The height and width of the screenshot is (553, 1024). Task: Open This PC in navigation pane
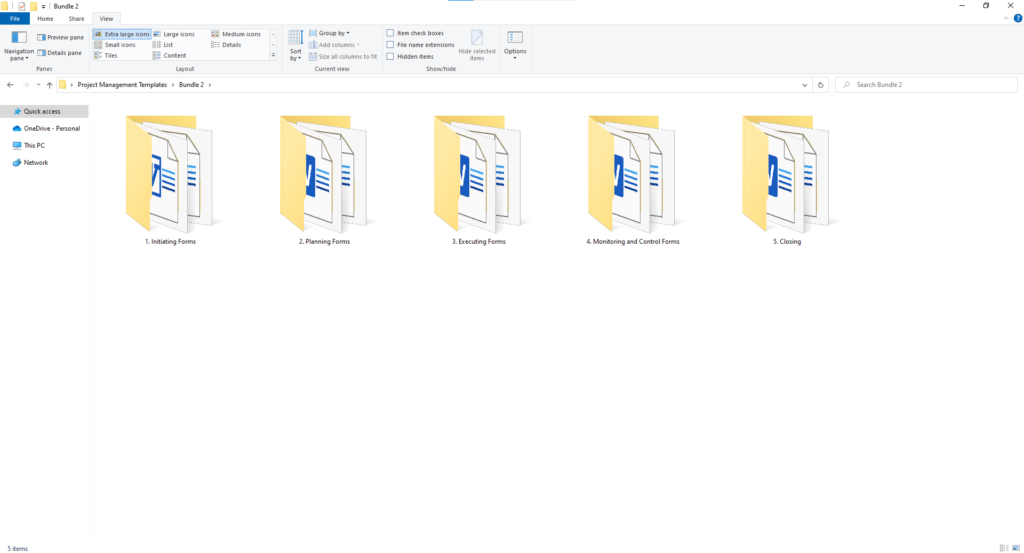(34, 145)
